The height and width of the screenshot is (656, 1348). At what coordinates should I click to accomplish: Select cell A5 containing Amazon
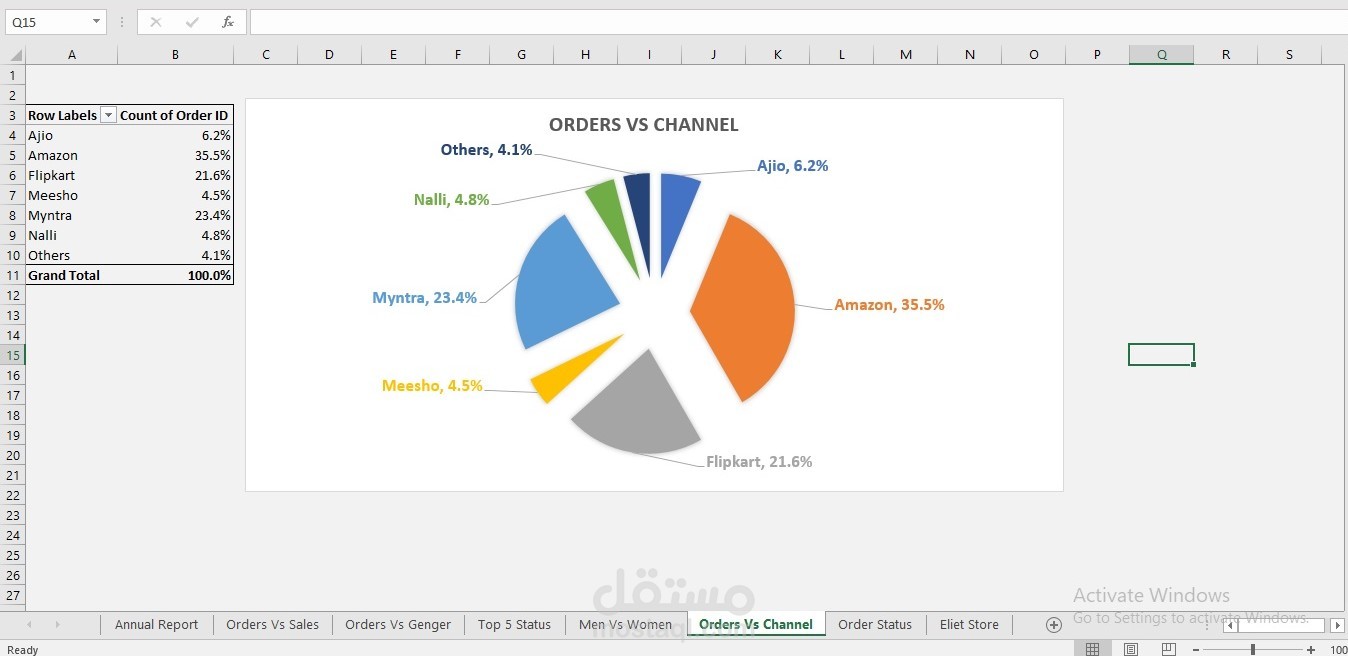(x=71, y=155)
